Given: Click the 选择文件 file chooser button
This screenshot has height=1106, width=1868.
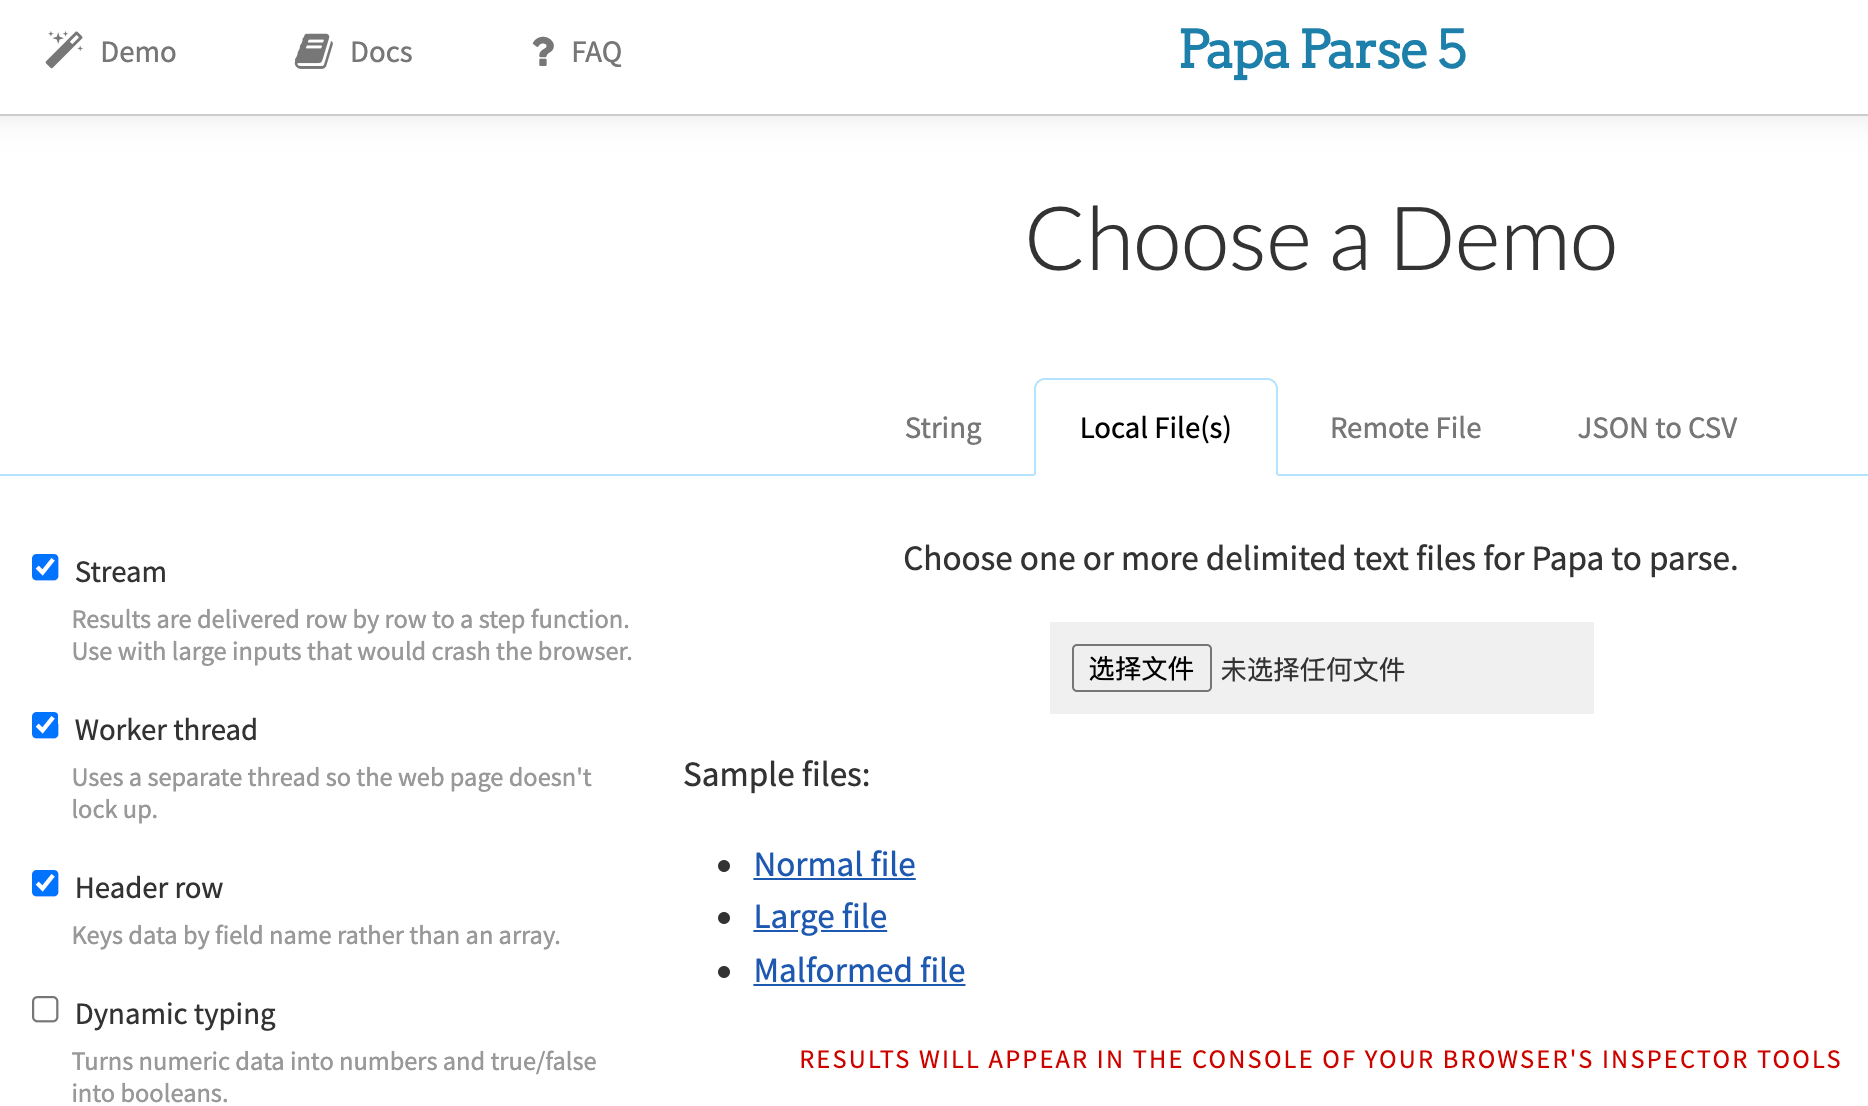Looking at the screenshot, I should [x=1141, y=668].
